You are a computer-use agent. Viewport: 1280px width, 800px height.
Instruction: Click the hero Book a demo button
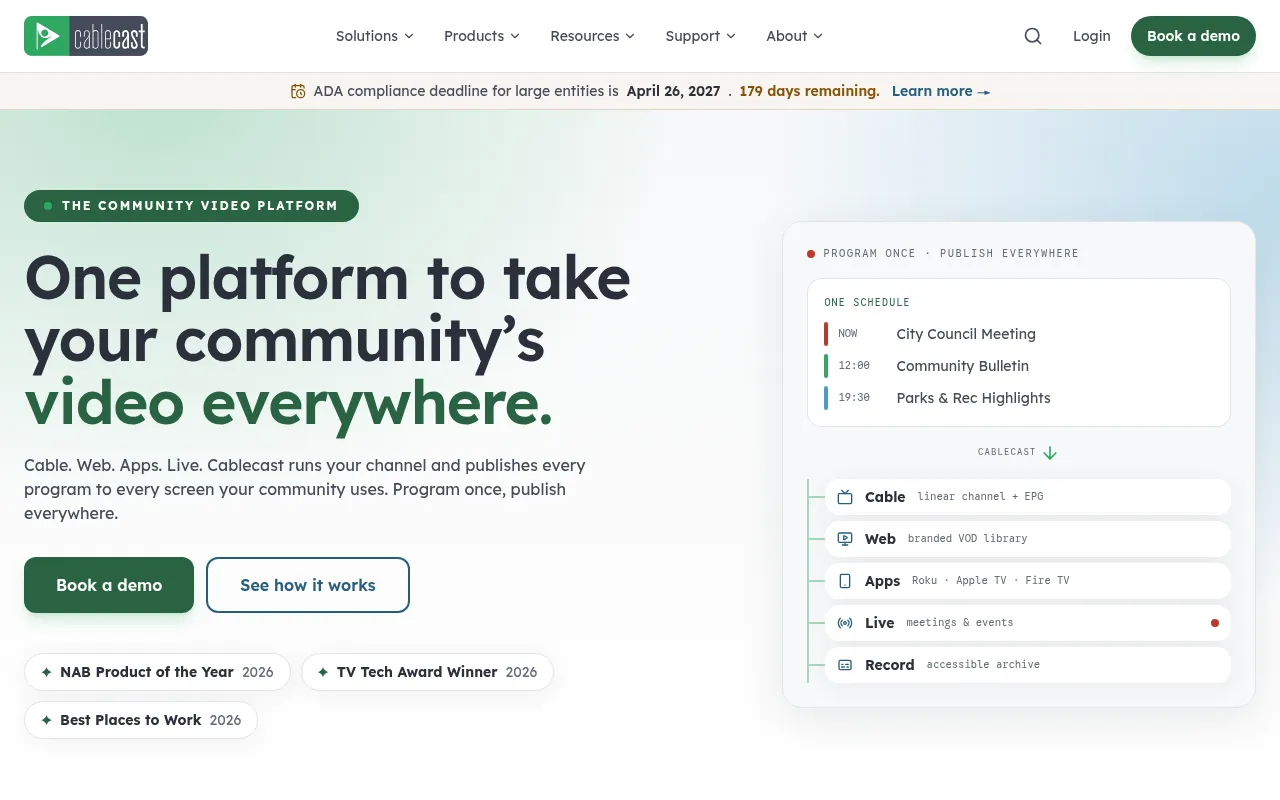(x=109, y=585)
